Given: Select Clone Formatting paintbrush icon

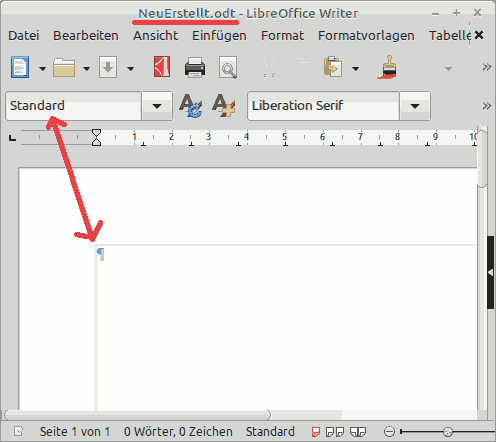Looking at the screenshot, I should coord(387,67).
